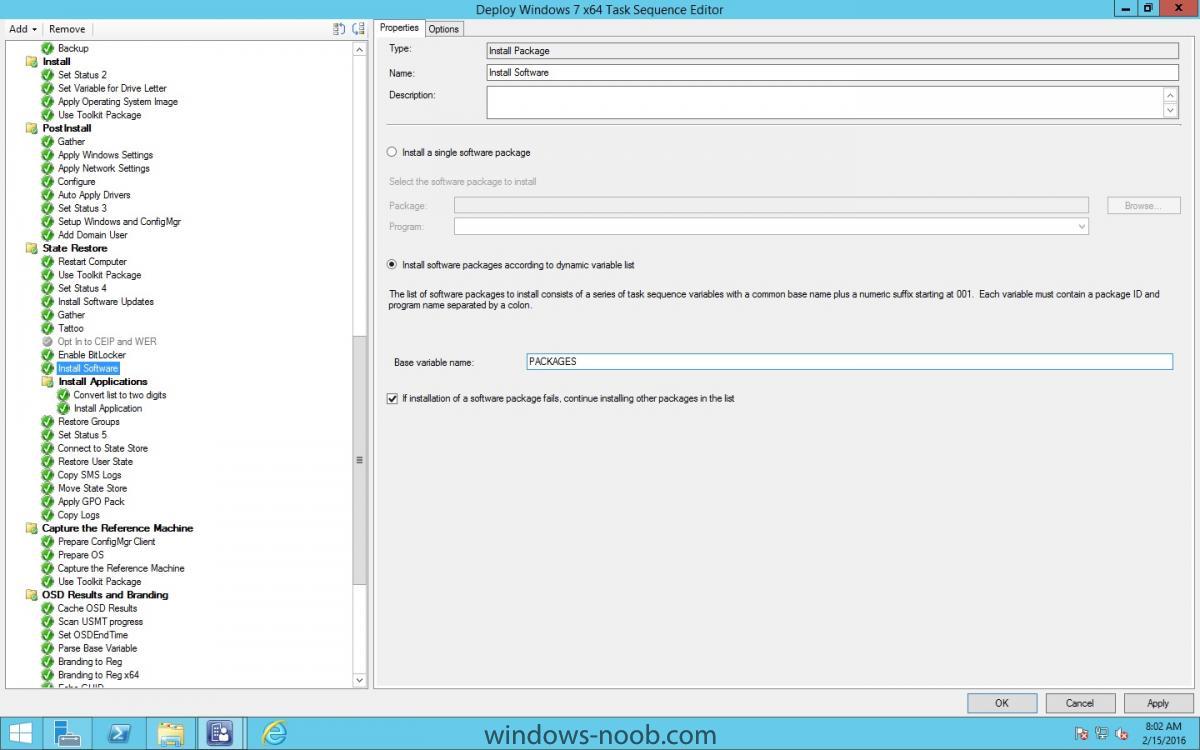Click the check icon beside Setup Windows and ConfigMgr
Viewport: 1200px width, 750px height.
tap(47, 222)
